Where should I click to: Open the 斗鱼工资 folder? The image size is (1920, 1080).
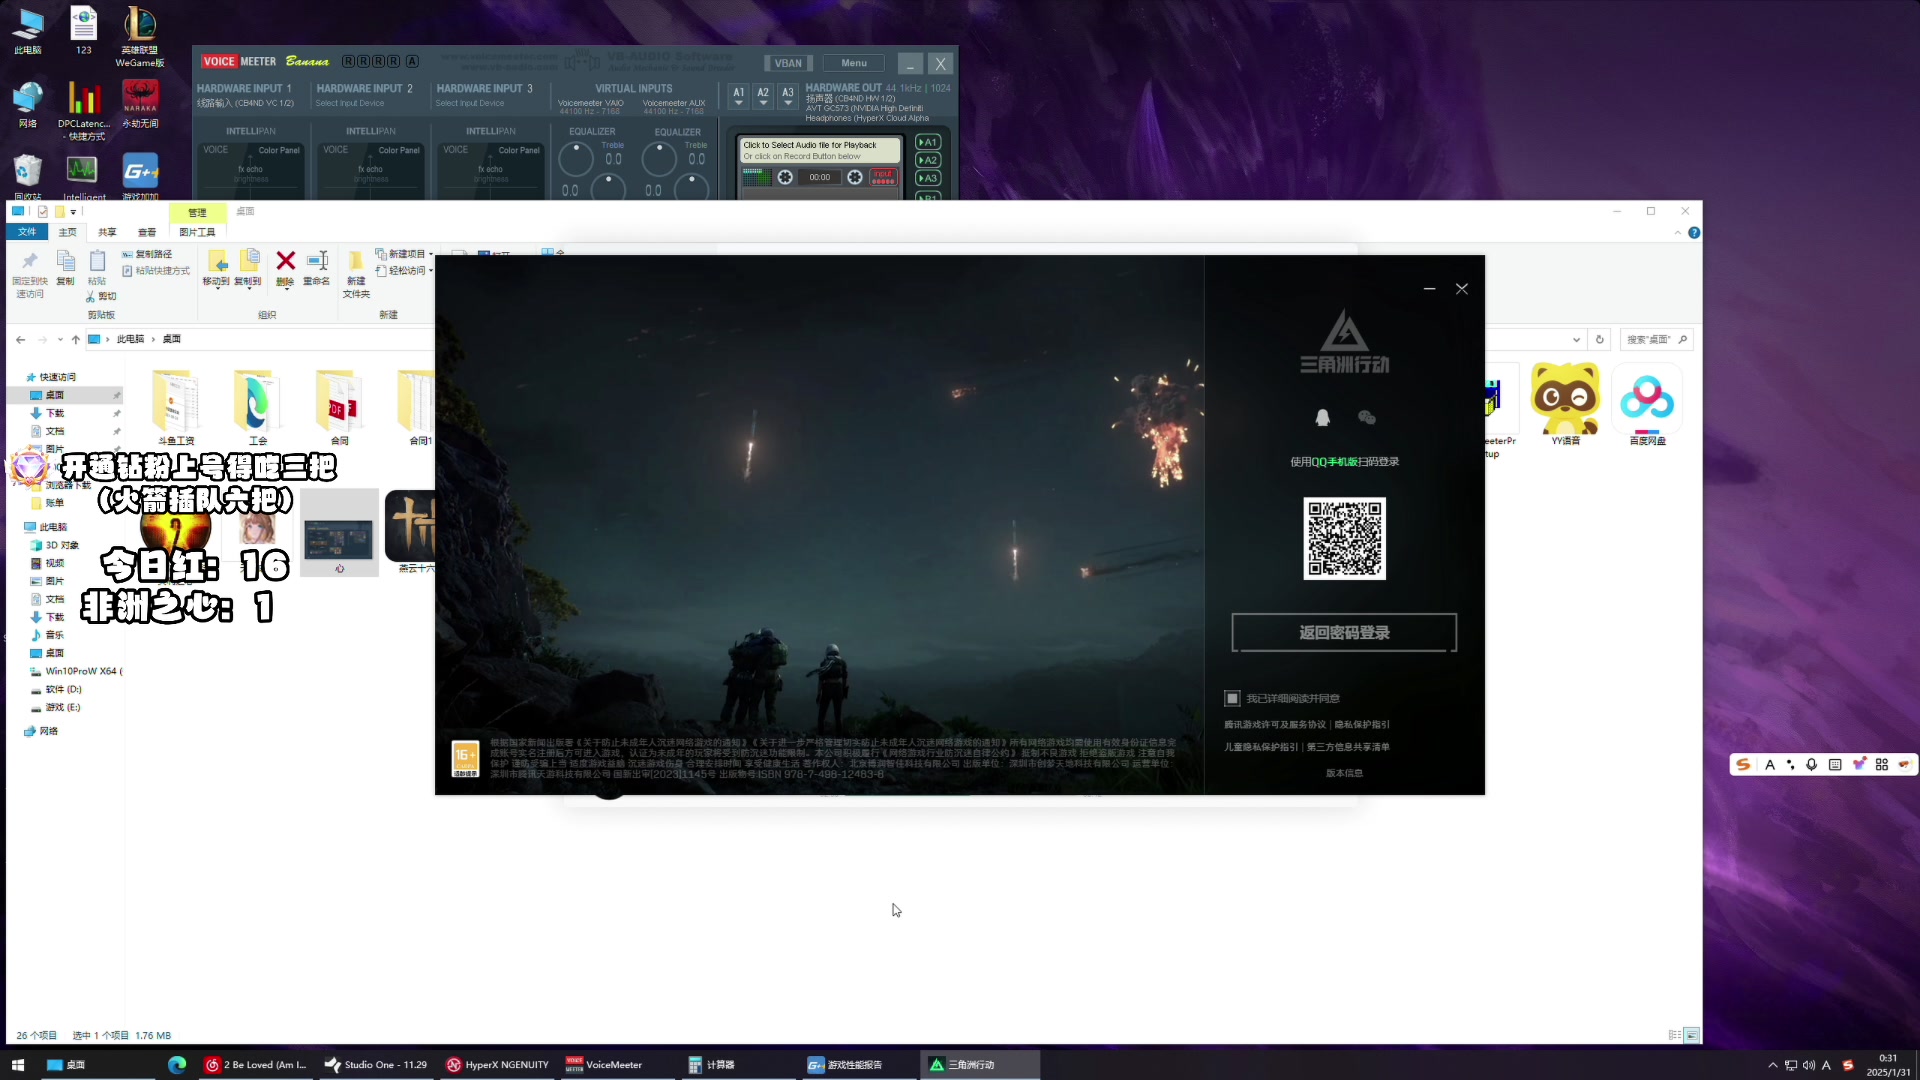tap(176, 407)
